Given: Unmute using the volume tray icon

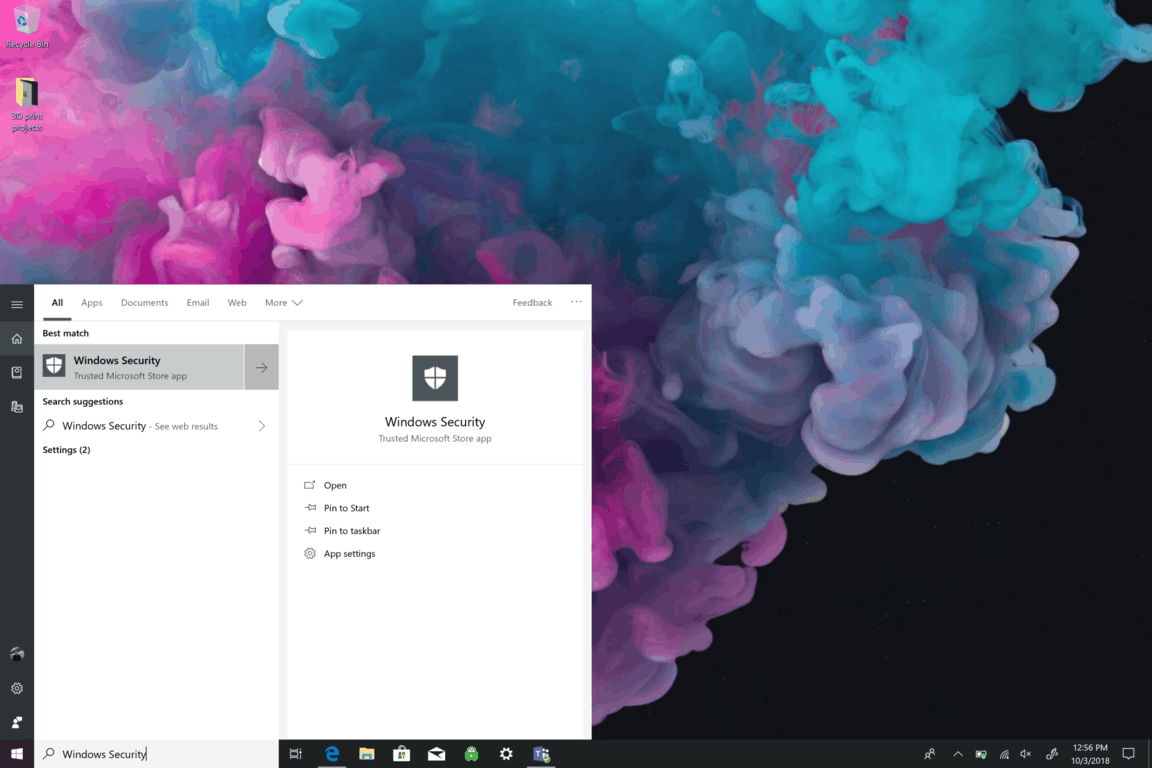Looking at the screenshot, I should click(1027, 754).
